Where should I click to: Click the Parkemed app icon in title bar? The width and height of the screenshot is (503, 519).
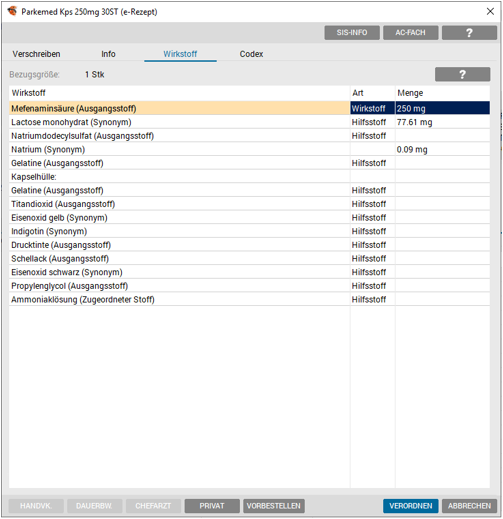(12, 11)
